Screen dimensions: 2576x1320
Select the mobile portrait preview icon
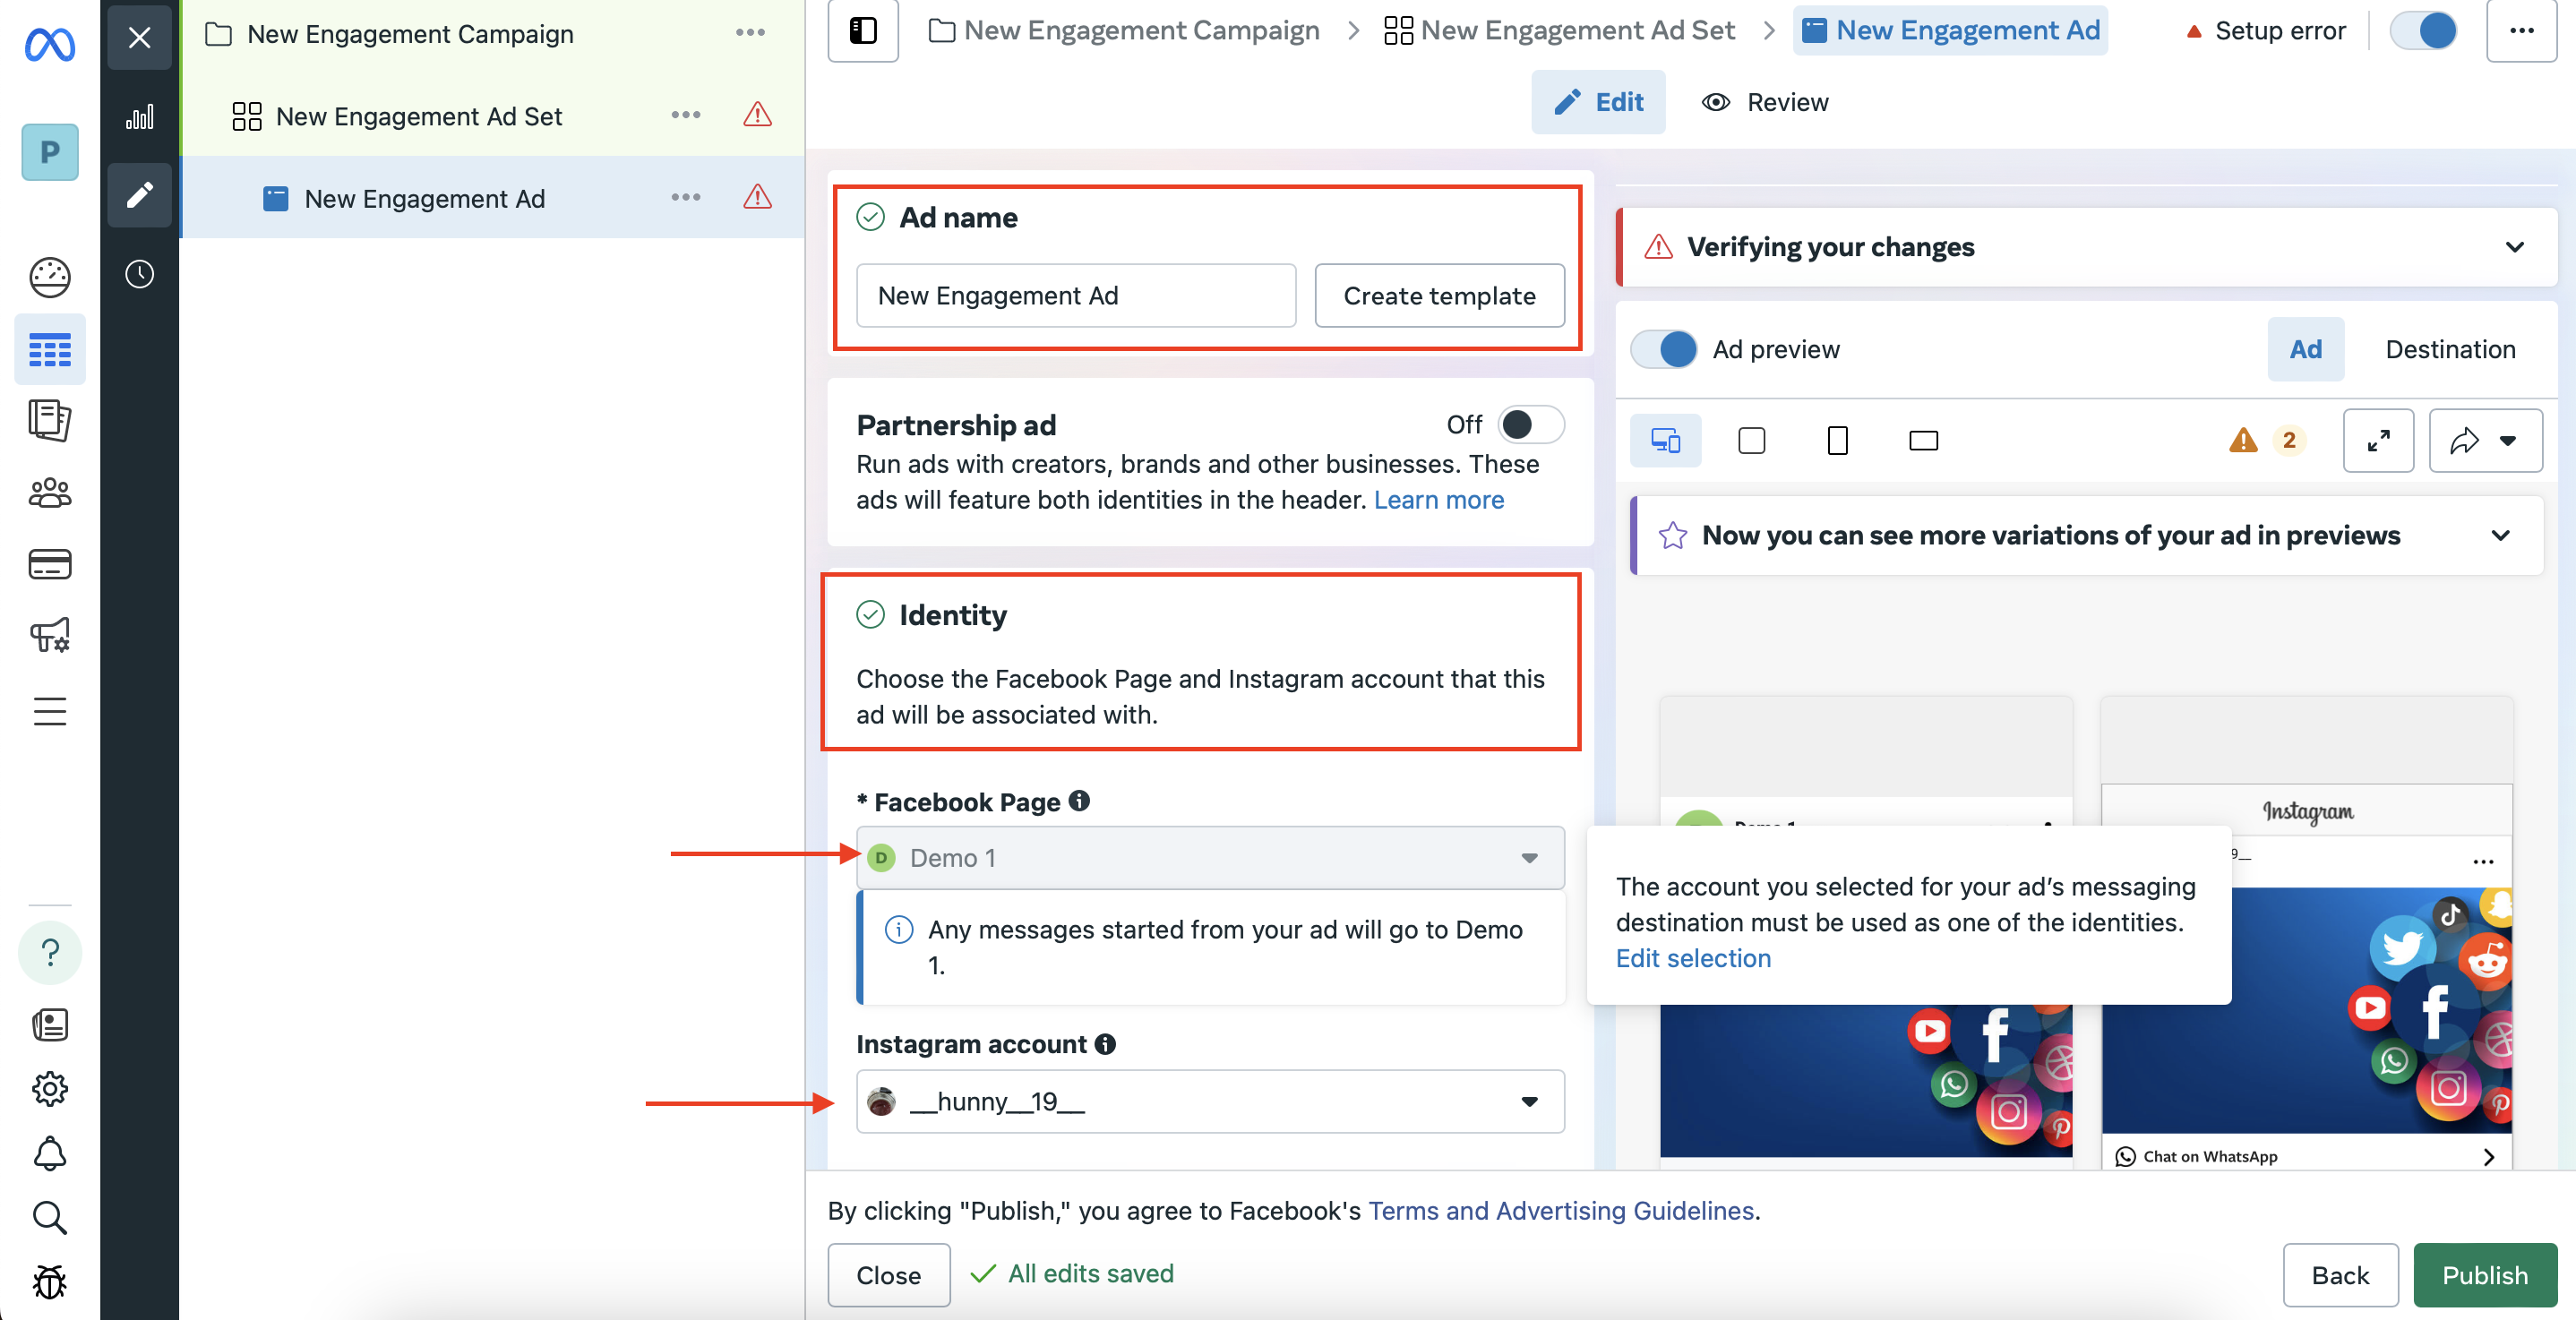point(1837,440)
